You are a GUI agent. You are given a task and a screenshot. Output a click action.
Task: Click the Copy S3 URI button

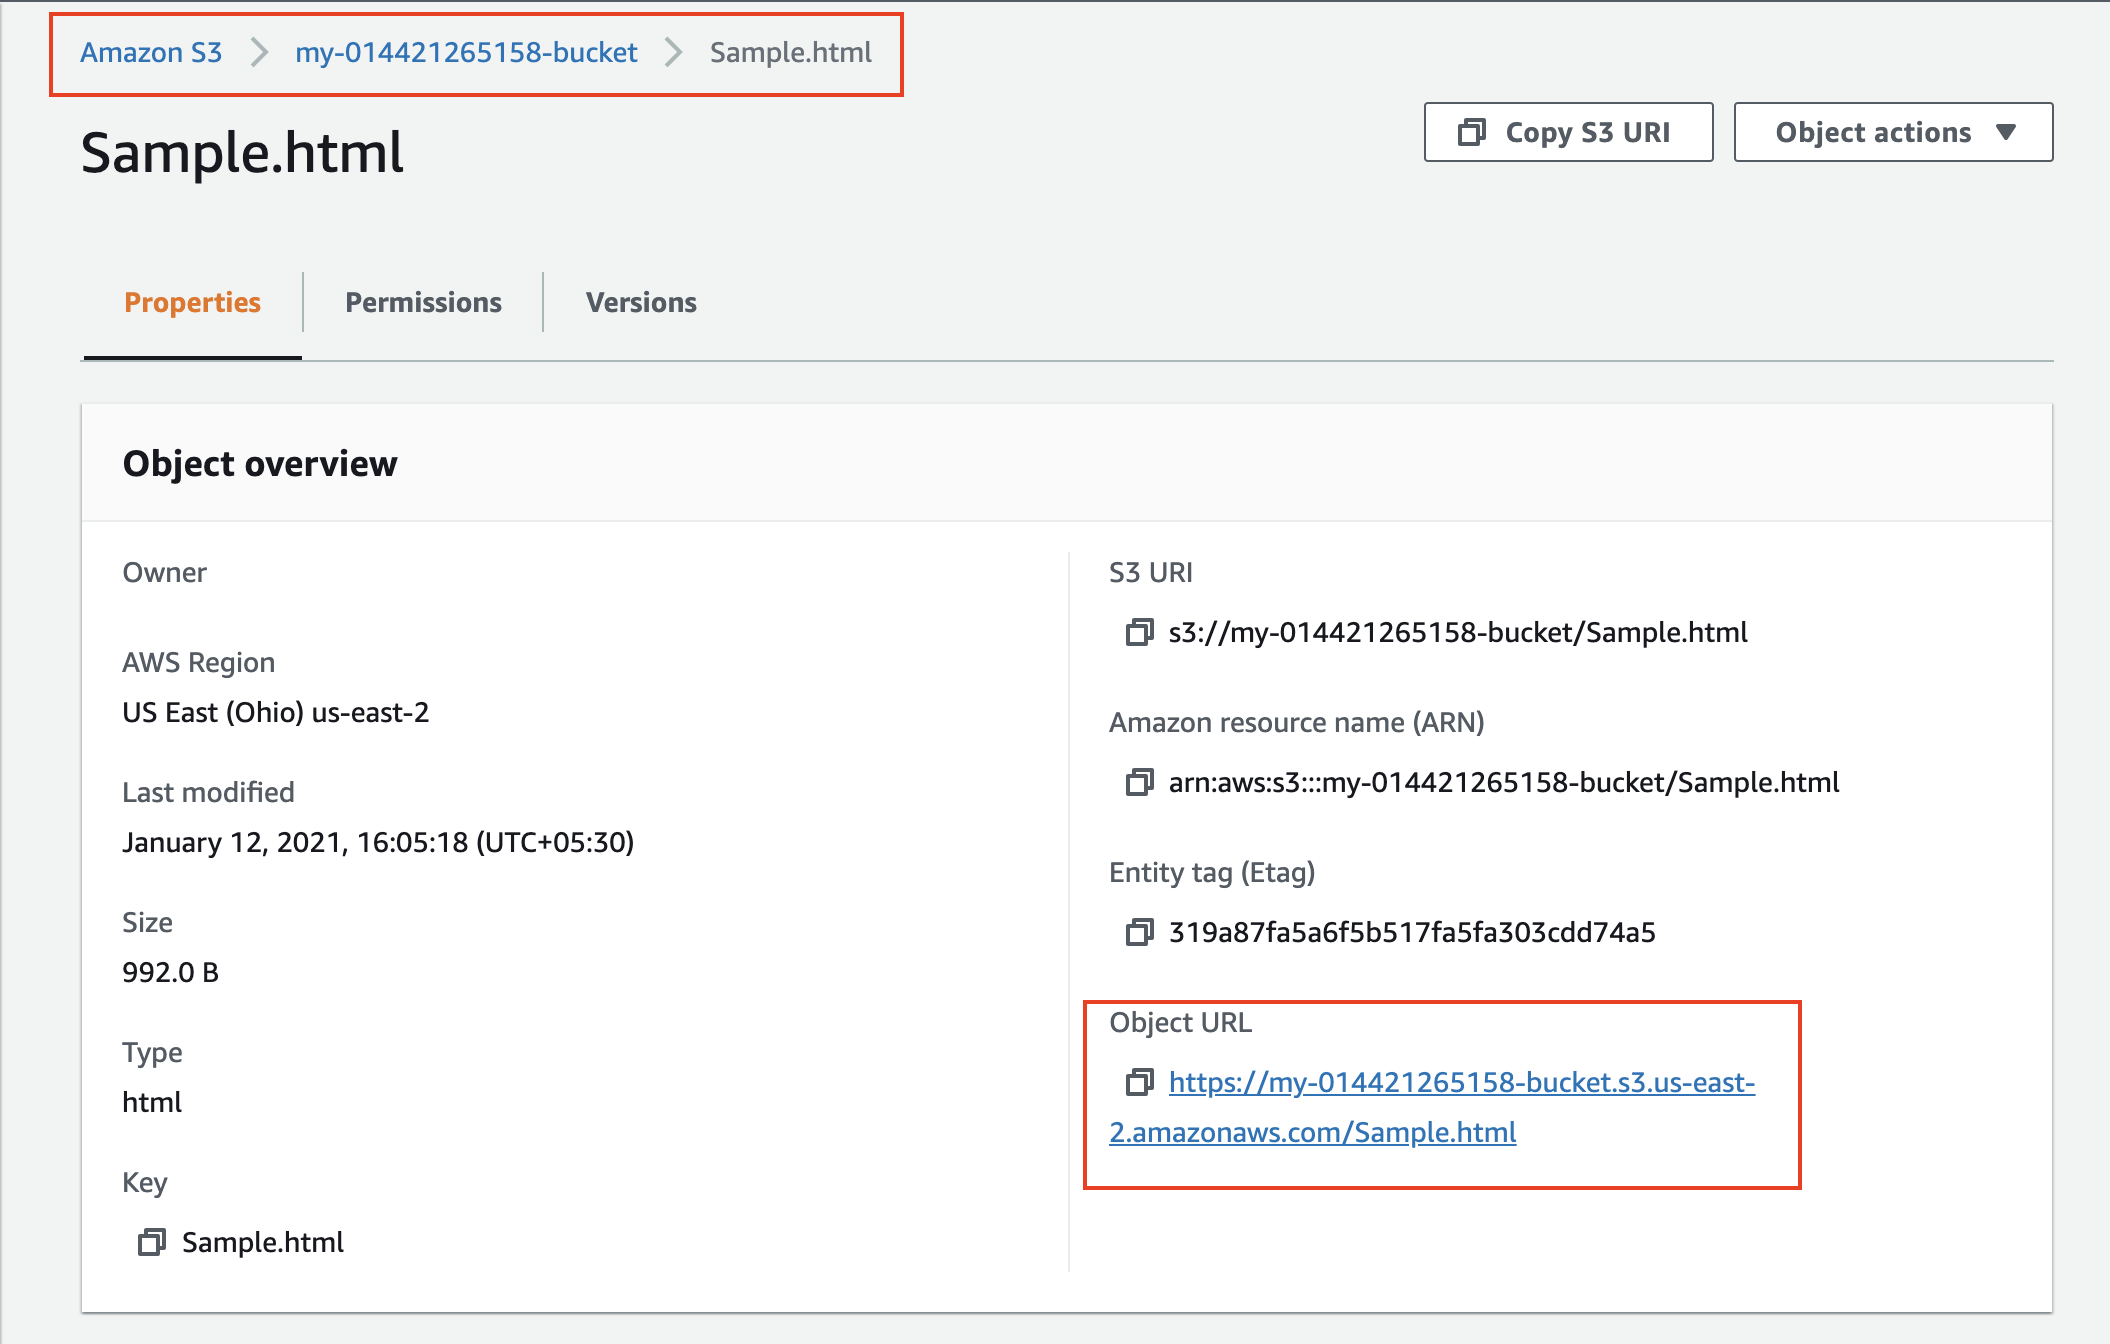tap(1568, 132)
